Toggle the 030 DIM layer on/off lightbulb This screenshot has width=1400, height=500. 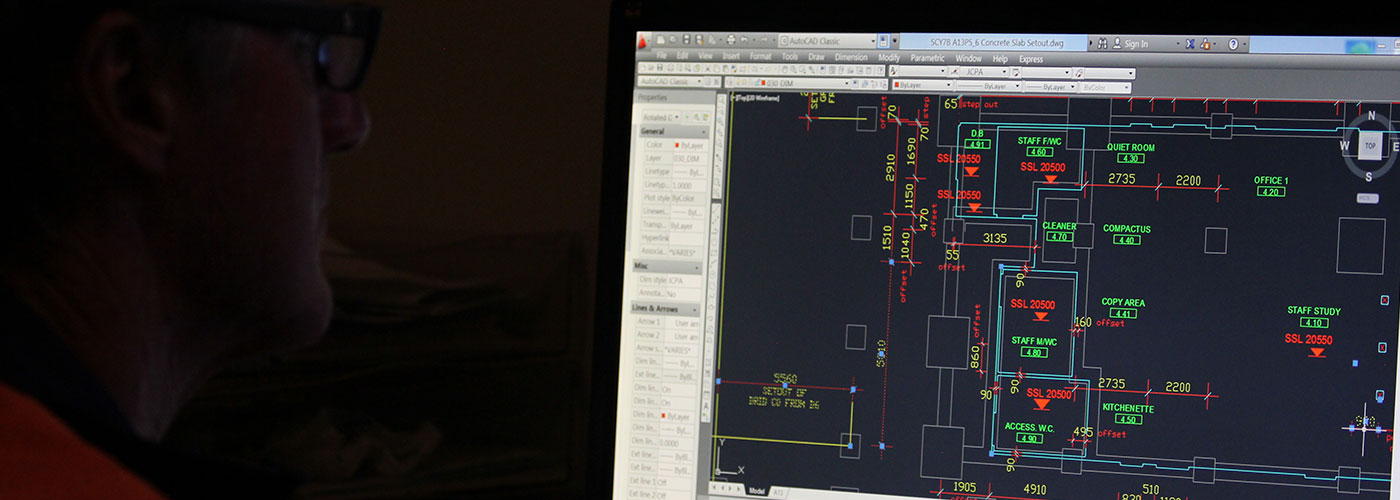click(738, 83)
